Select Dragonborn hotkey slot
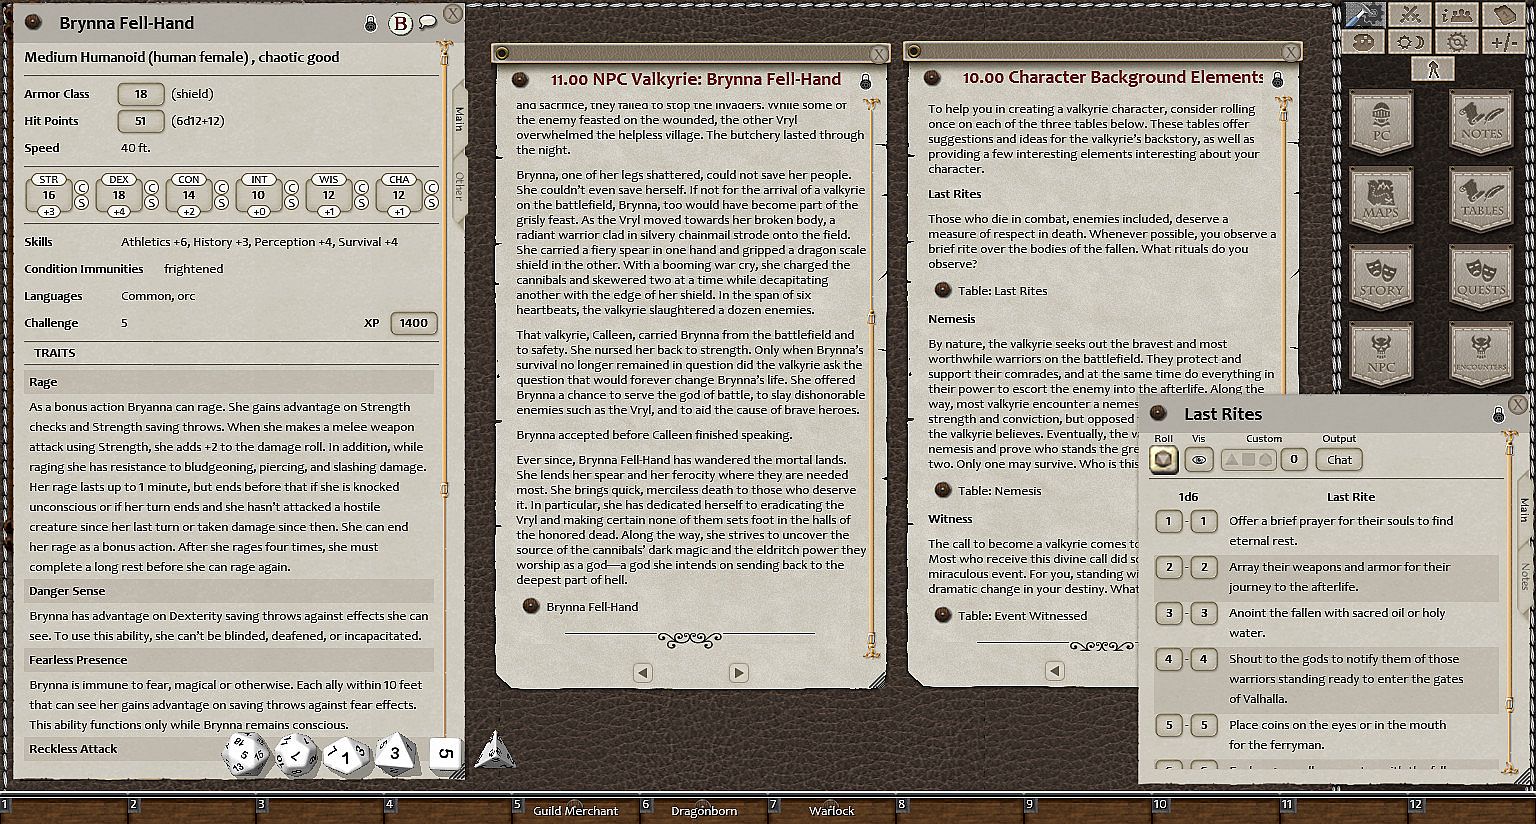Screen dimensions: 1536x824 point(704,811)
